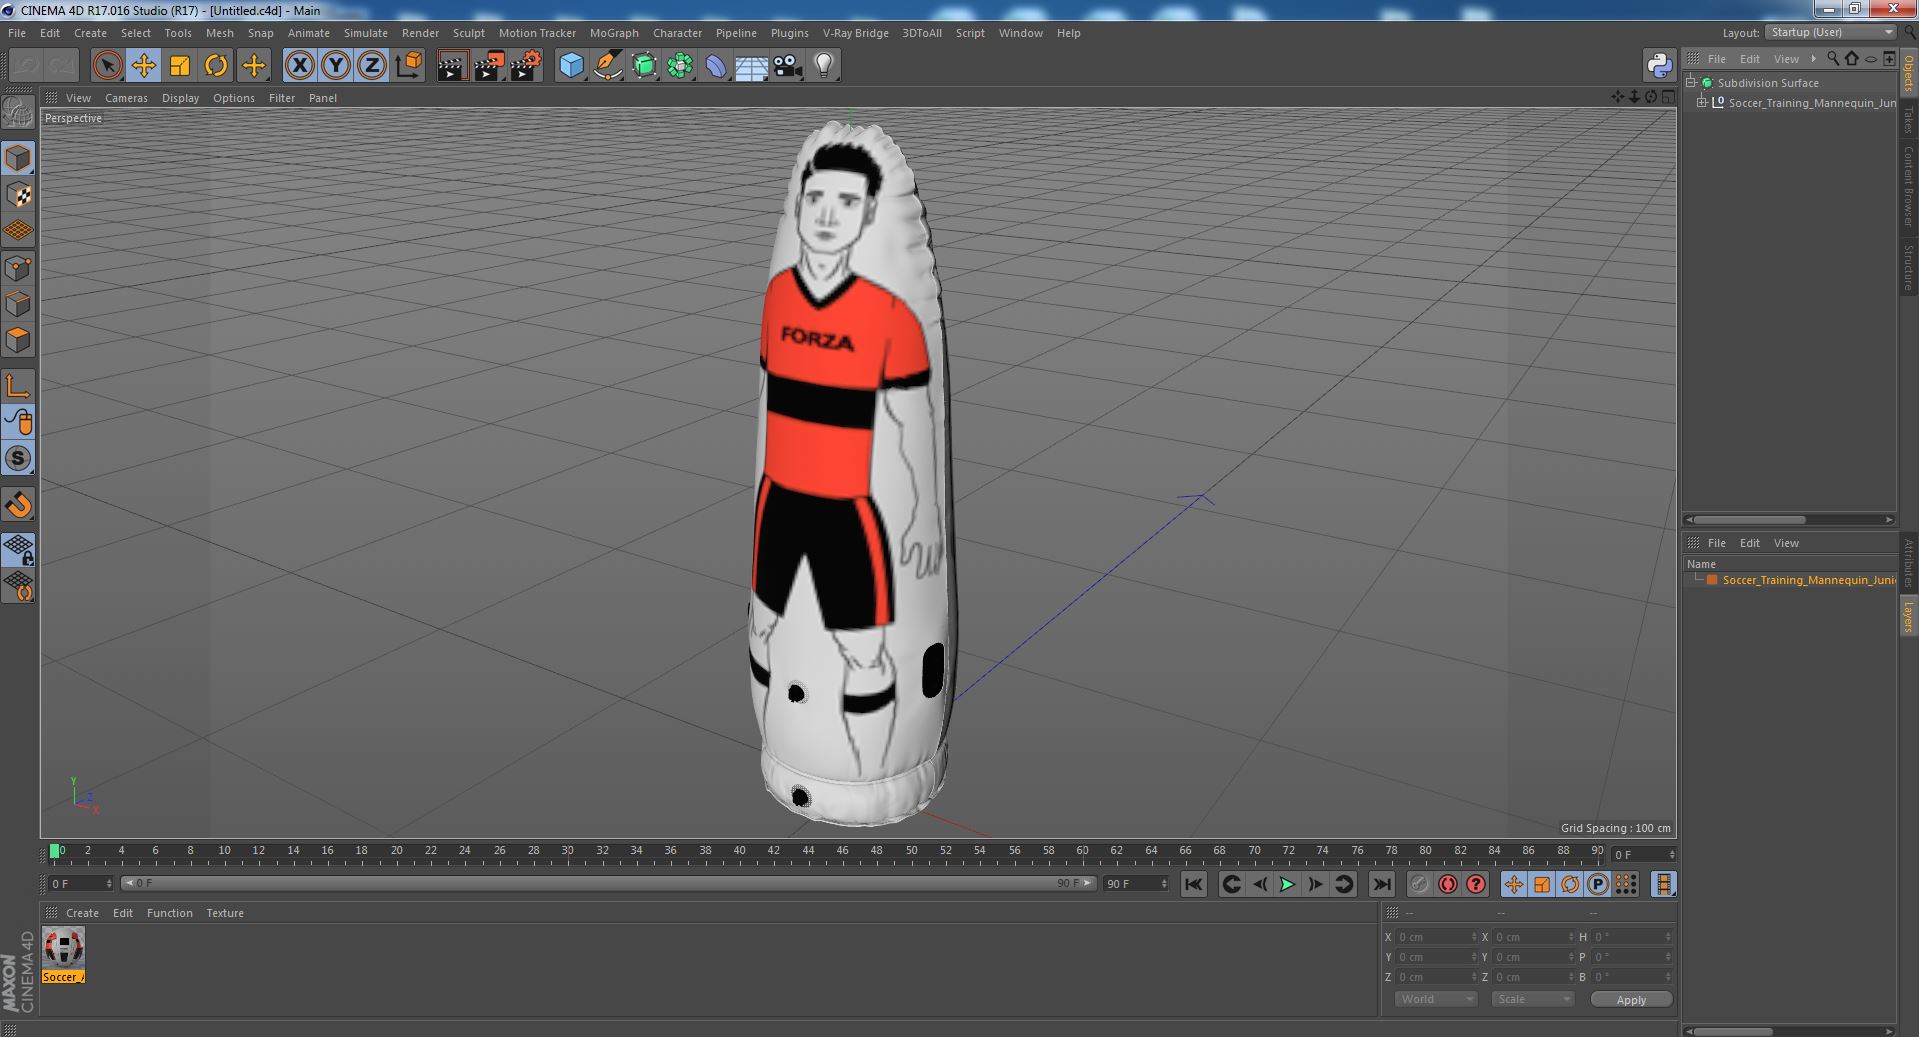Toggle X axis lock
This screenshot has width=1919, height=1037.
(x=299, y=66)
